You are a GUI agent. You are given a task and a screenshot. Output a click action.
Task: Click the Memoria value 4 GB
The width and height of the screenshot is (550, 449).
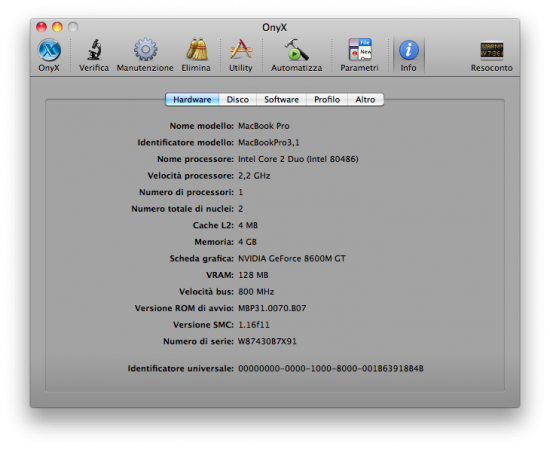coord(248,242)
